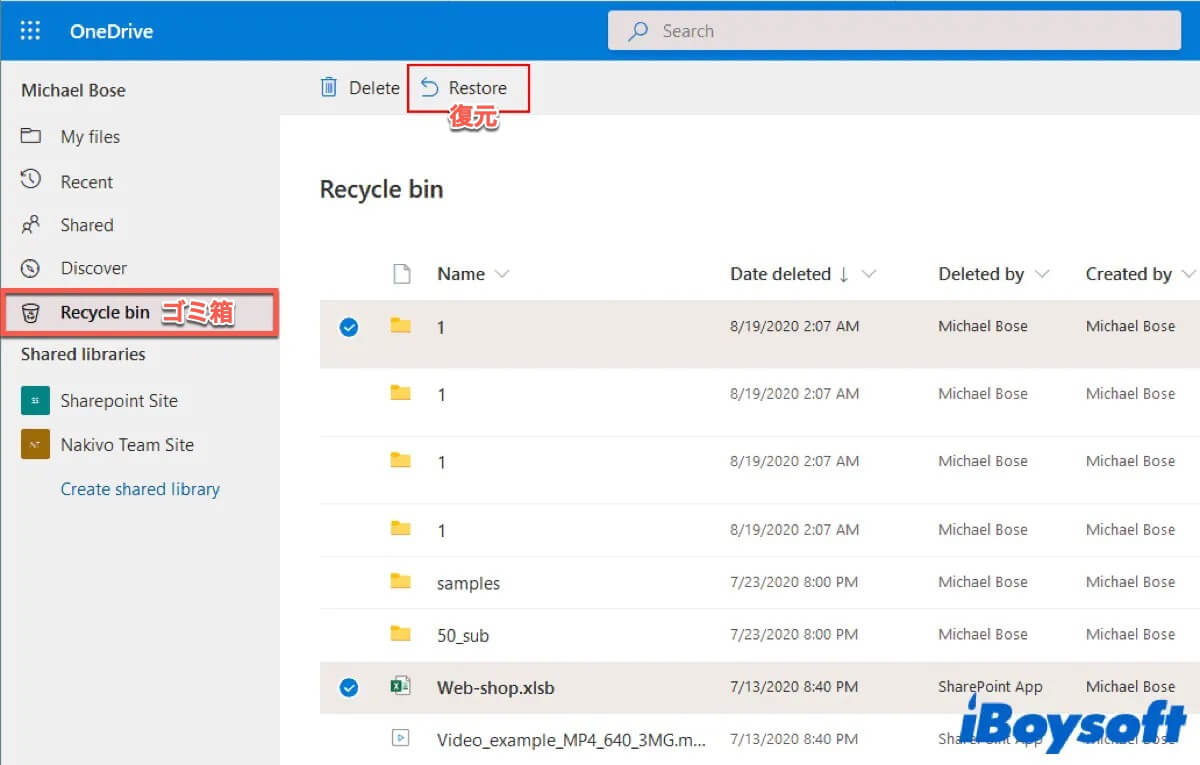Click the Nakivo Team Site brown icon
1200x765 pixels.
pyautogui.click(x=35, y=444)
